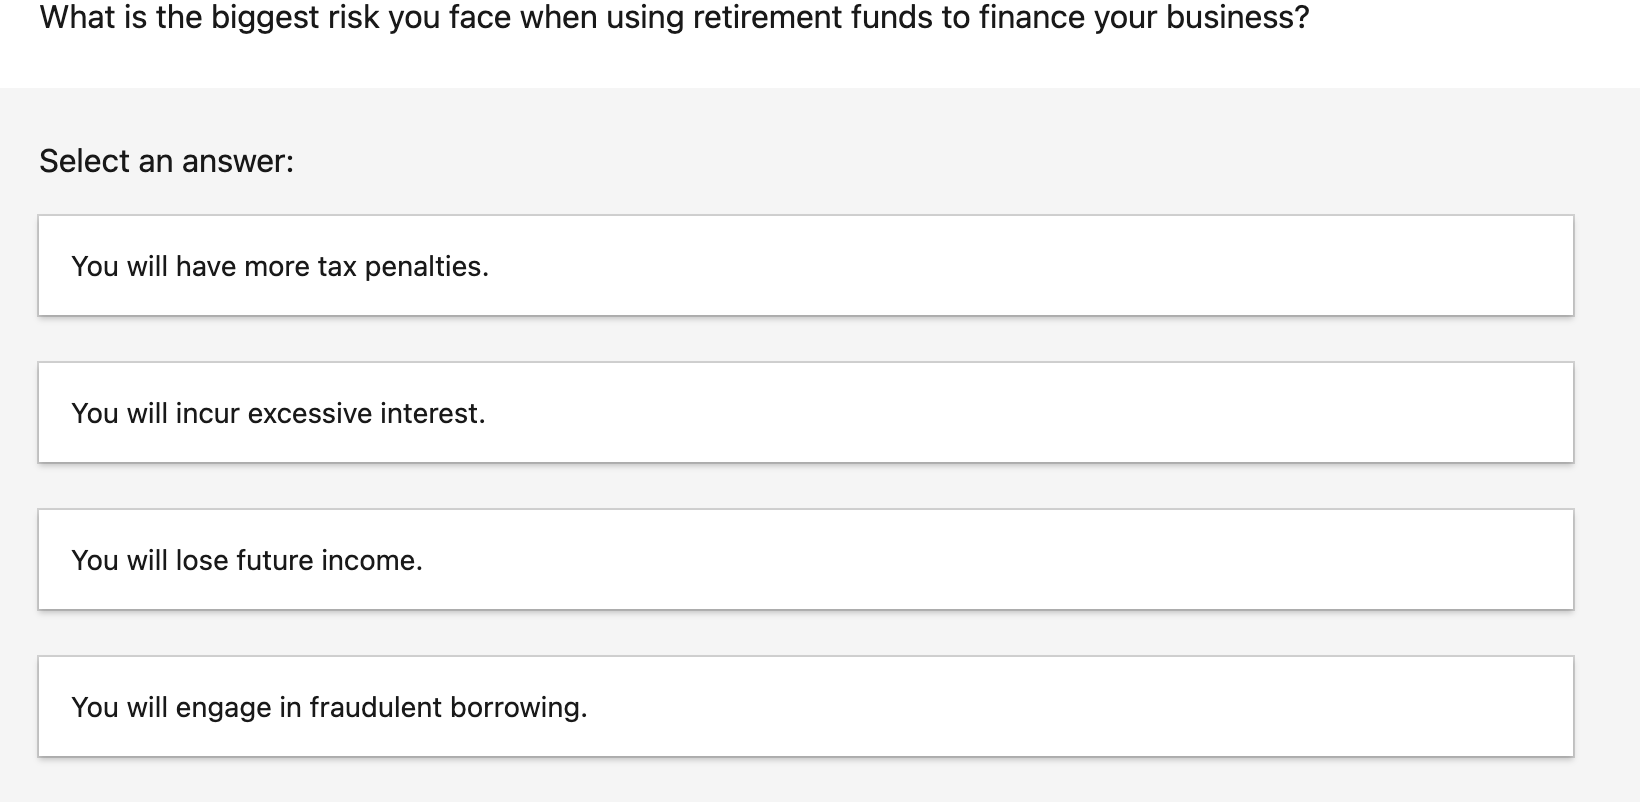The image size is (1640, 802).
Task: Click the 'Select an answer:' label
Action: [166, 160]
